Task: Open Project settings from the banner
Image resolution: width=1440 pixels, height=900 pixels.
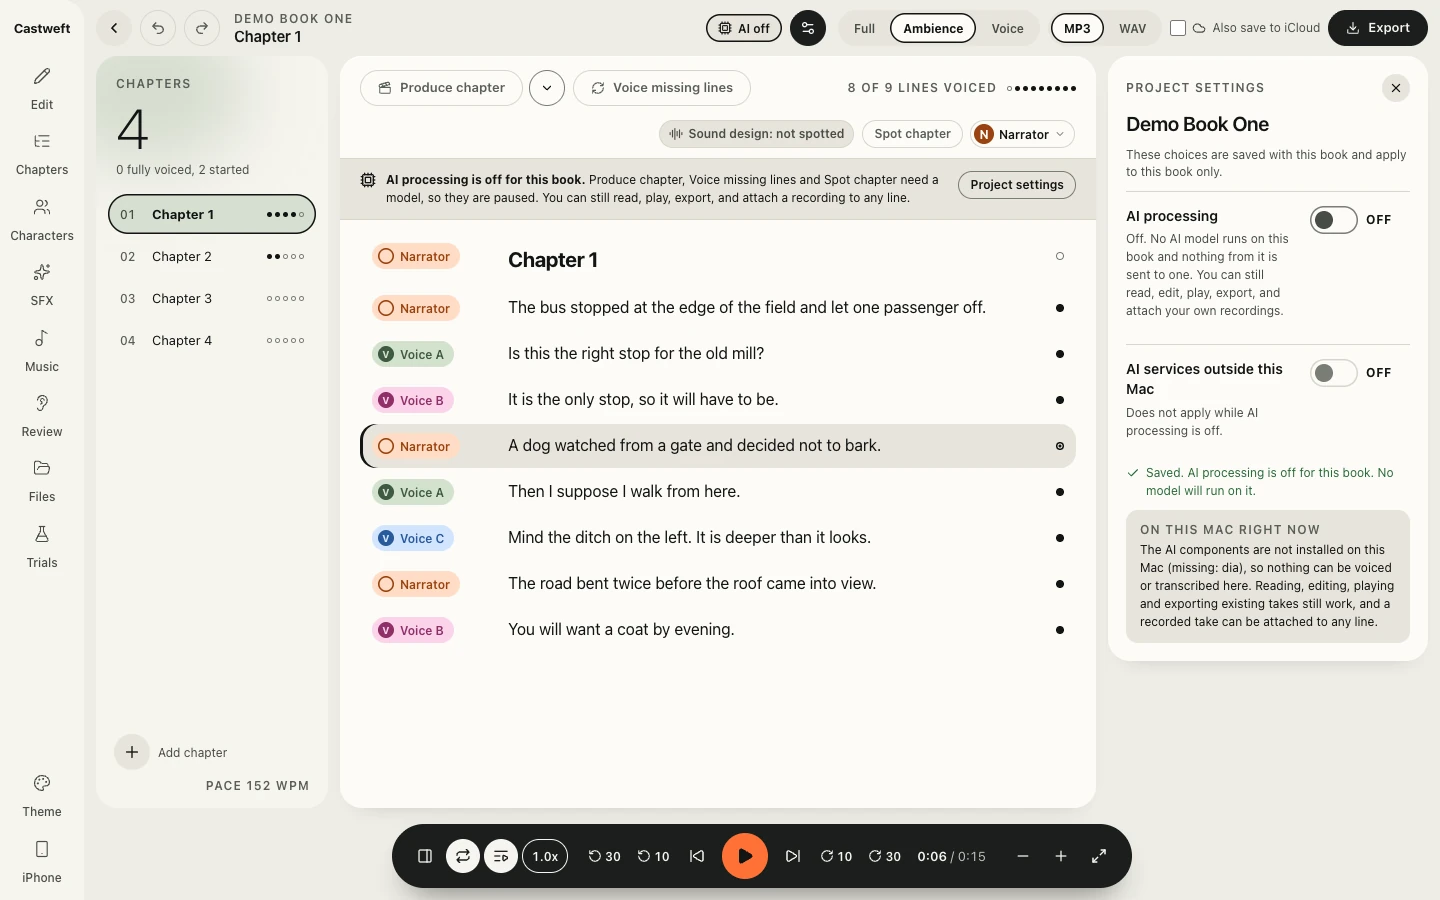Action: (1017, 185)
